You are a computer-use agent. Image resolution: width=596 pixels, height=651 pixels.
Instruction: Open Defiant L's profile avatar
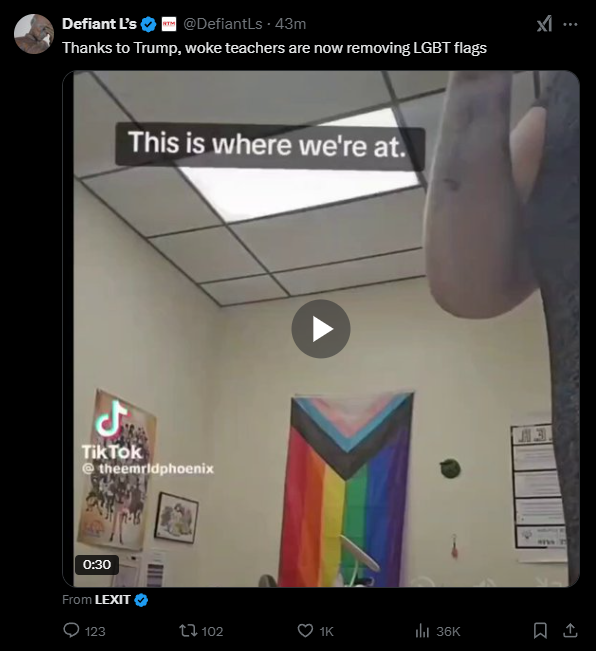34,34
